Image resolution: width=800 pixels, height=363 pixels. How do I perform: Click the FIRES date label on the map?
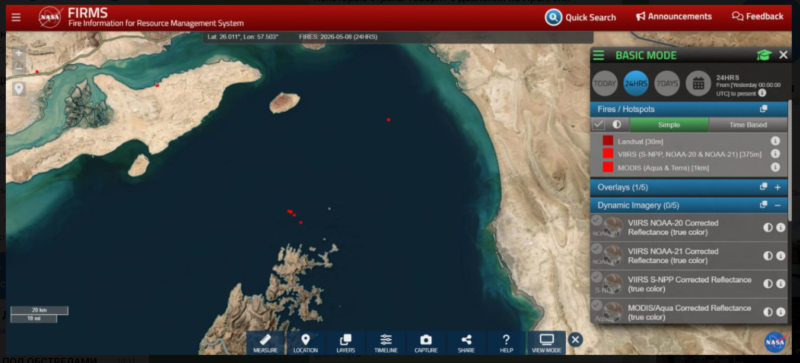click(x=338, y=37)
